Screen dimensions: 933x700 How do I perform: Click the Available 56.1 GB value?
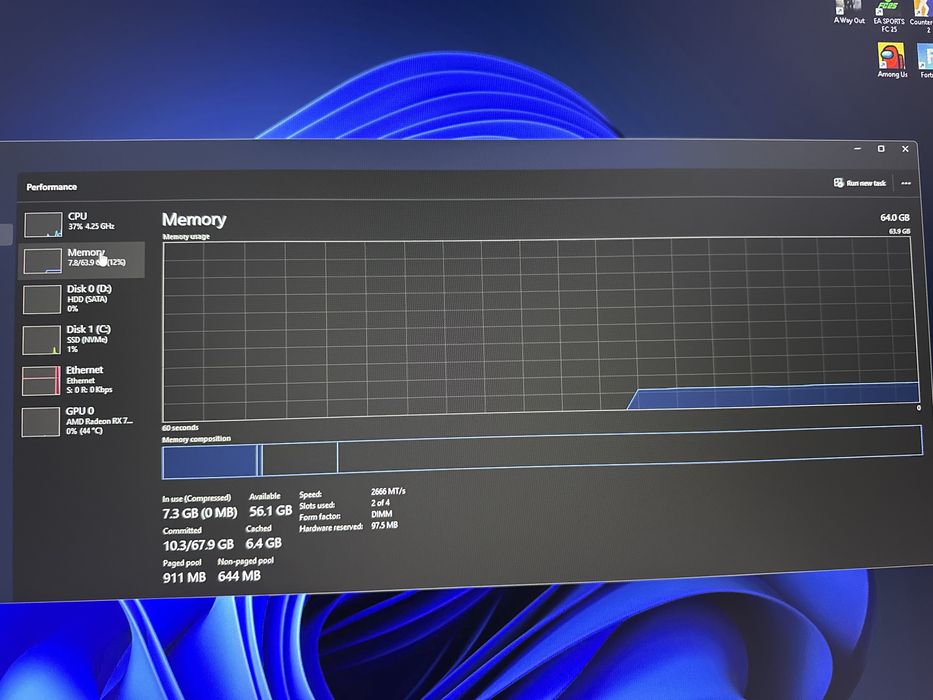click(271, 511)
